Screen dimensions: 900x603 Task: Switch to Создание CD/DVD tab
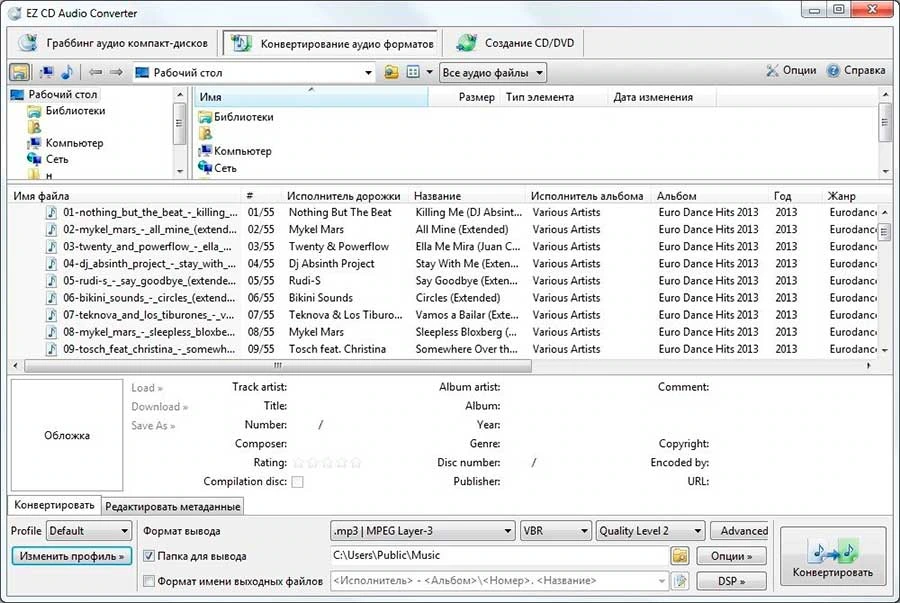[x=515, y=42]
